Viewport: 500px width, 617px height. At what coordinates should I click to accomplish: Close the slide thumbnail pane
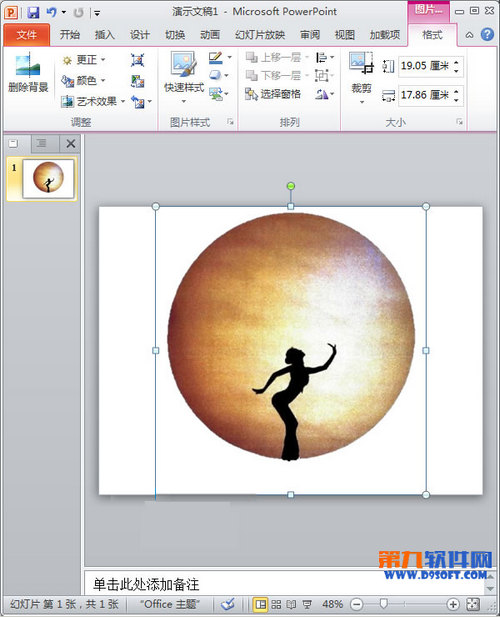71,144
